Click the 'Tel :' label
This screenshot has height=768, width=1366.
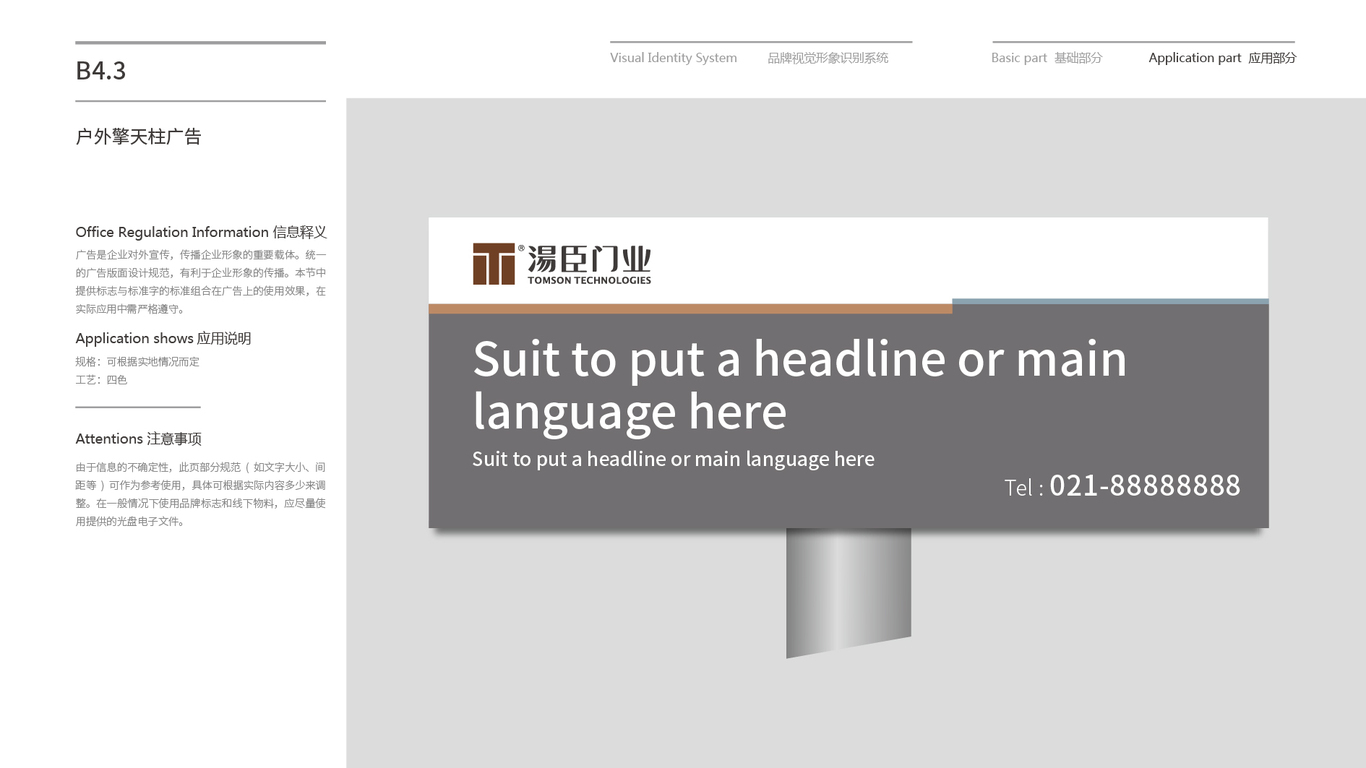(1024, 488)
